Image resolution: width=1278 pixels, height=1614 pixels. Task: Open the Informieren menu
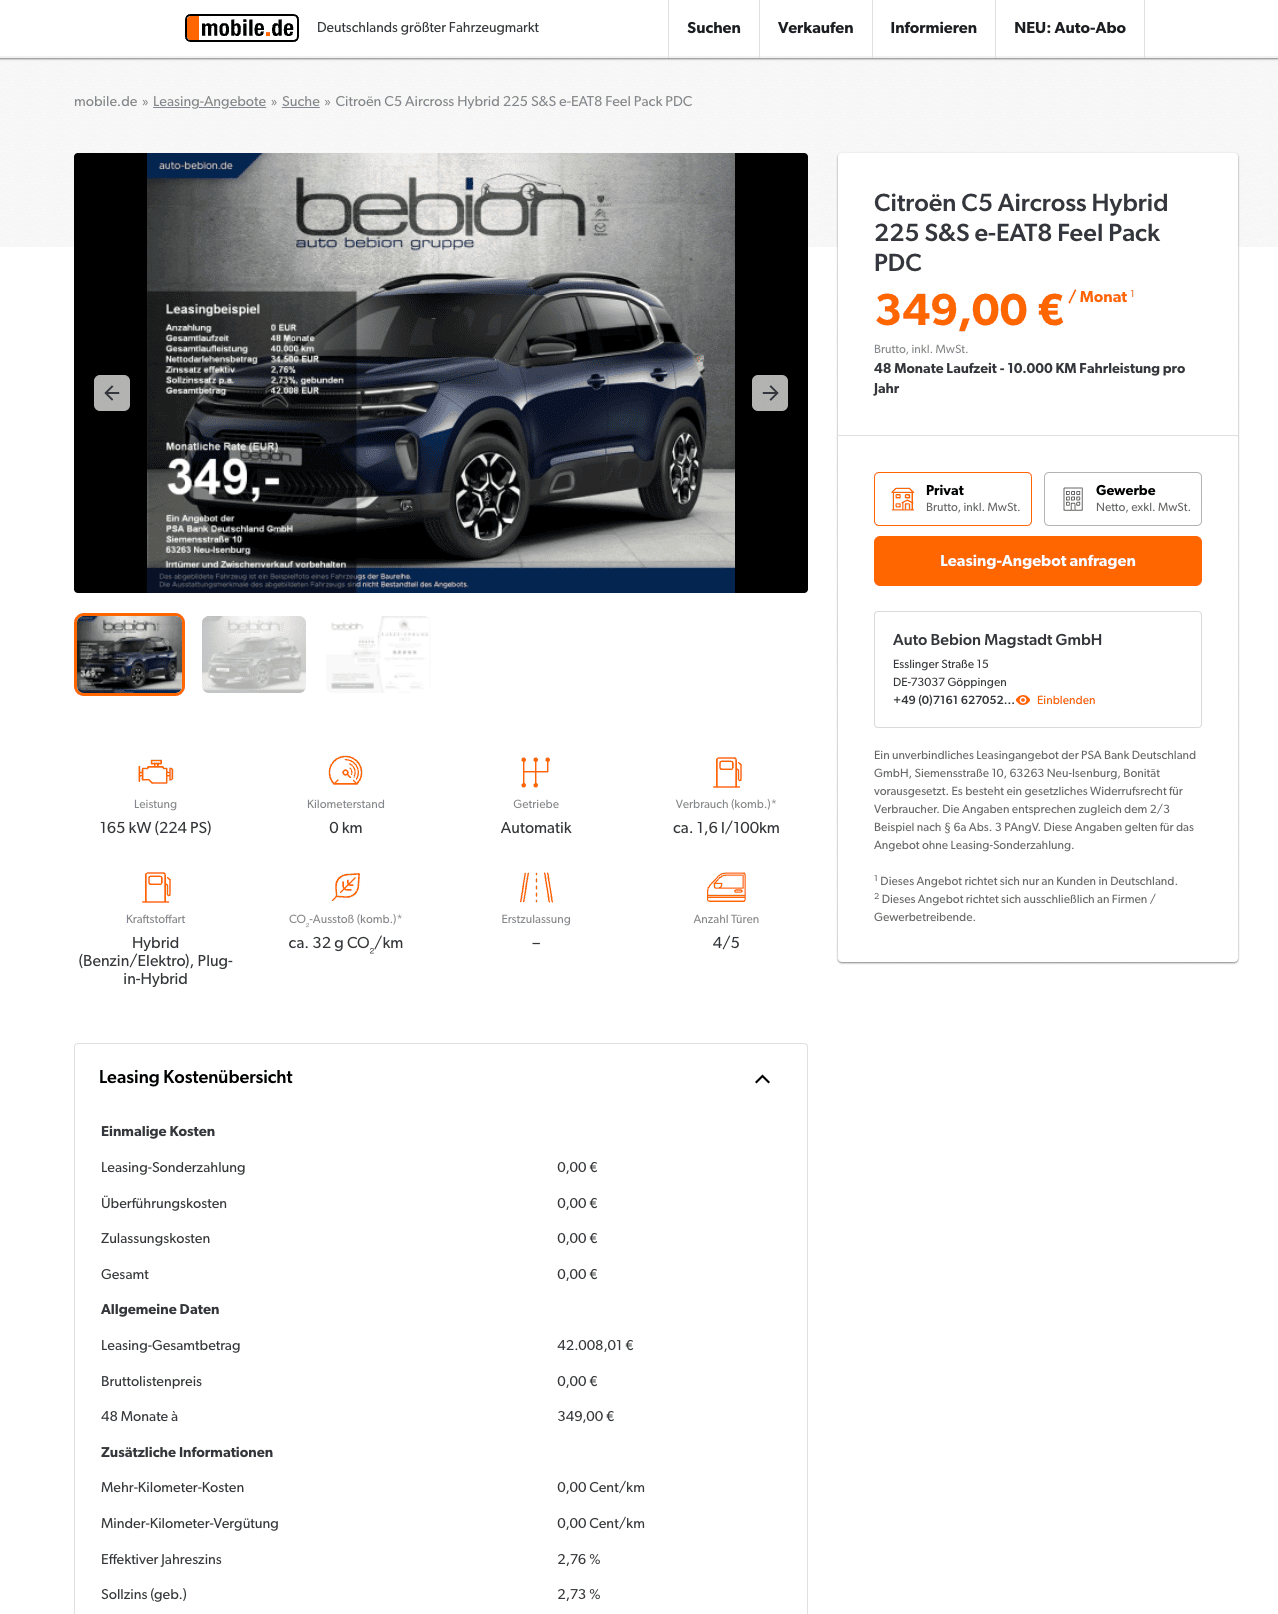934,28
